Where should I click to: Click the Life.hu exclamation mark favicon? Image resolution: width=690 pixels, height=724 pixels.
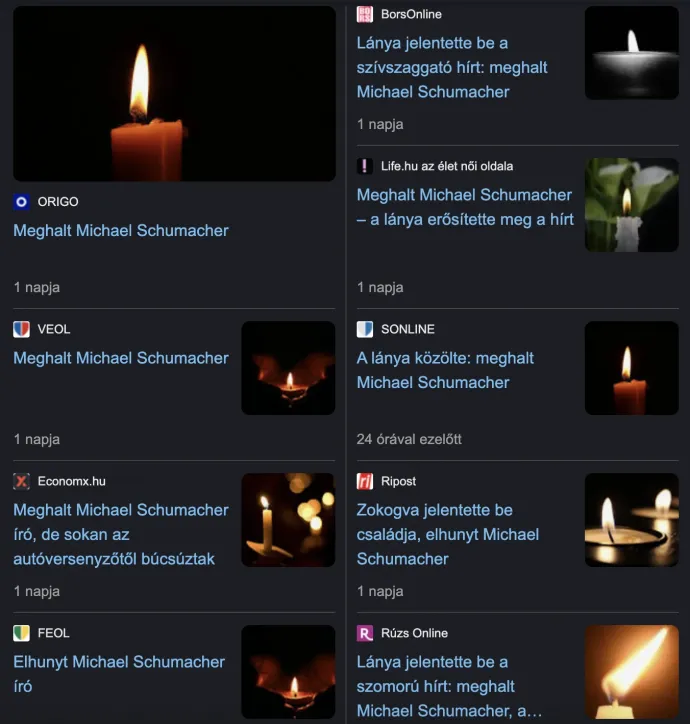tap(365, 166)
